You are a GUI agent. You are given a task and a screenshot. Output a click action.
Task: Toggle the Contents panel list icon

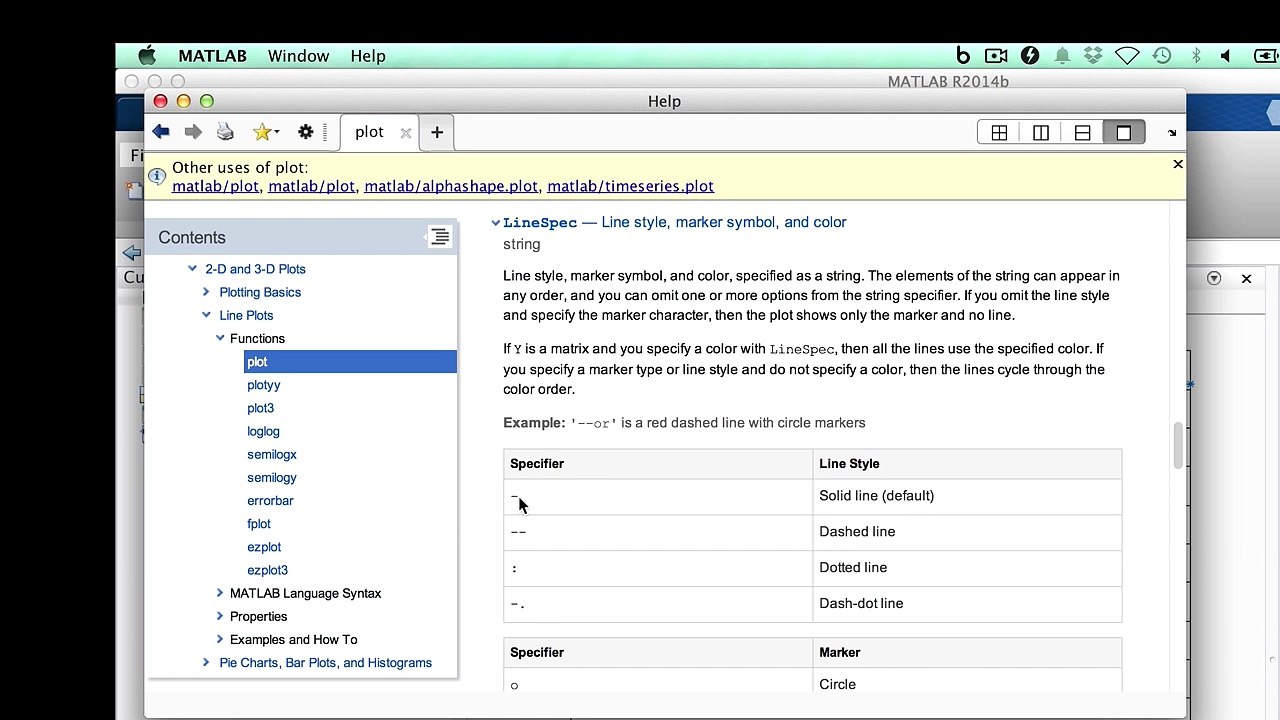pyautogui.click(x=439, y=237)
